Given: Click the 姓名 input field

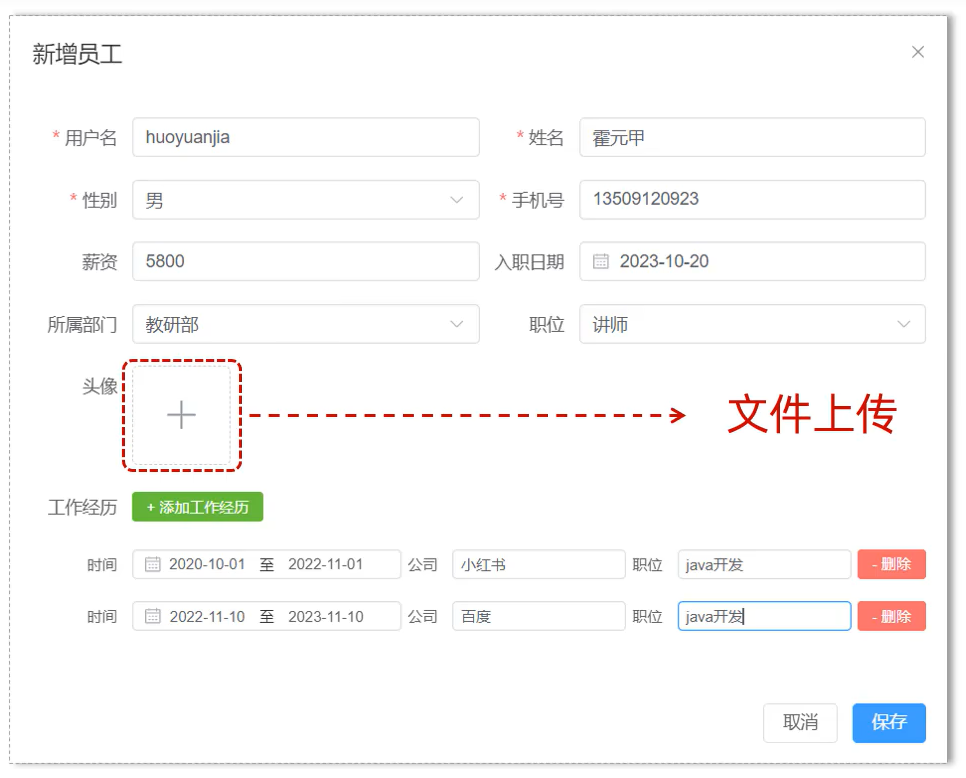Looking at the screenshot, I should 752,138.
